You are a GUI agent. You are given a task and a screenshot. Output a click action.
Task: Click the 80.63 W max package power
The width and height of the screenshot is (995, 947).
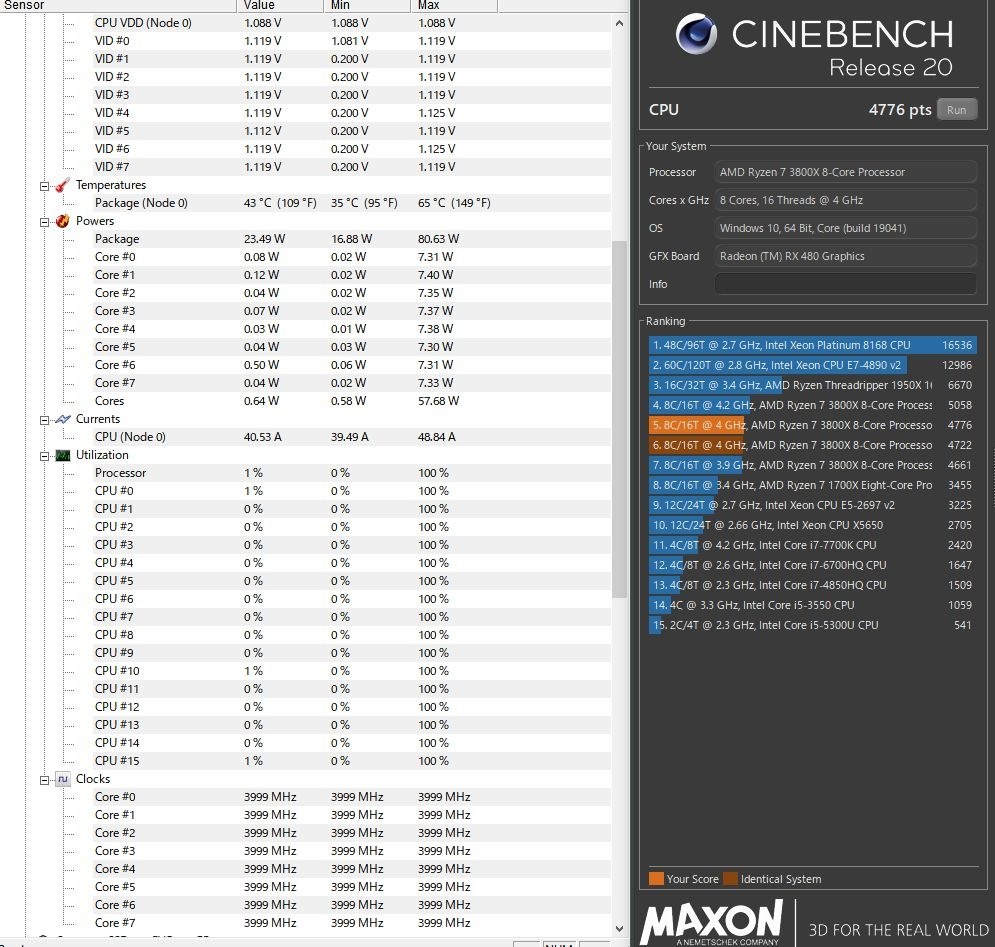(x=438, y=239)
